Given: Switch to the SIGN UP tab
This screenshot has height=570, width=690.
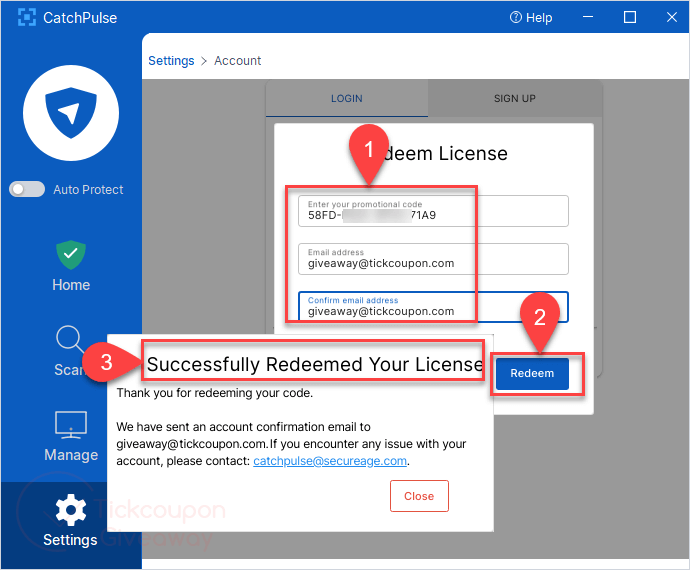Looking at the screenshot, I should pos(515,99).
